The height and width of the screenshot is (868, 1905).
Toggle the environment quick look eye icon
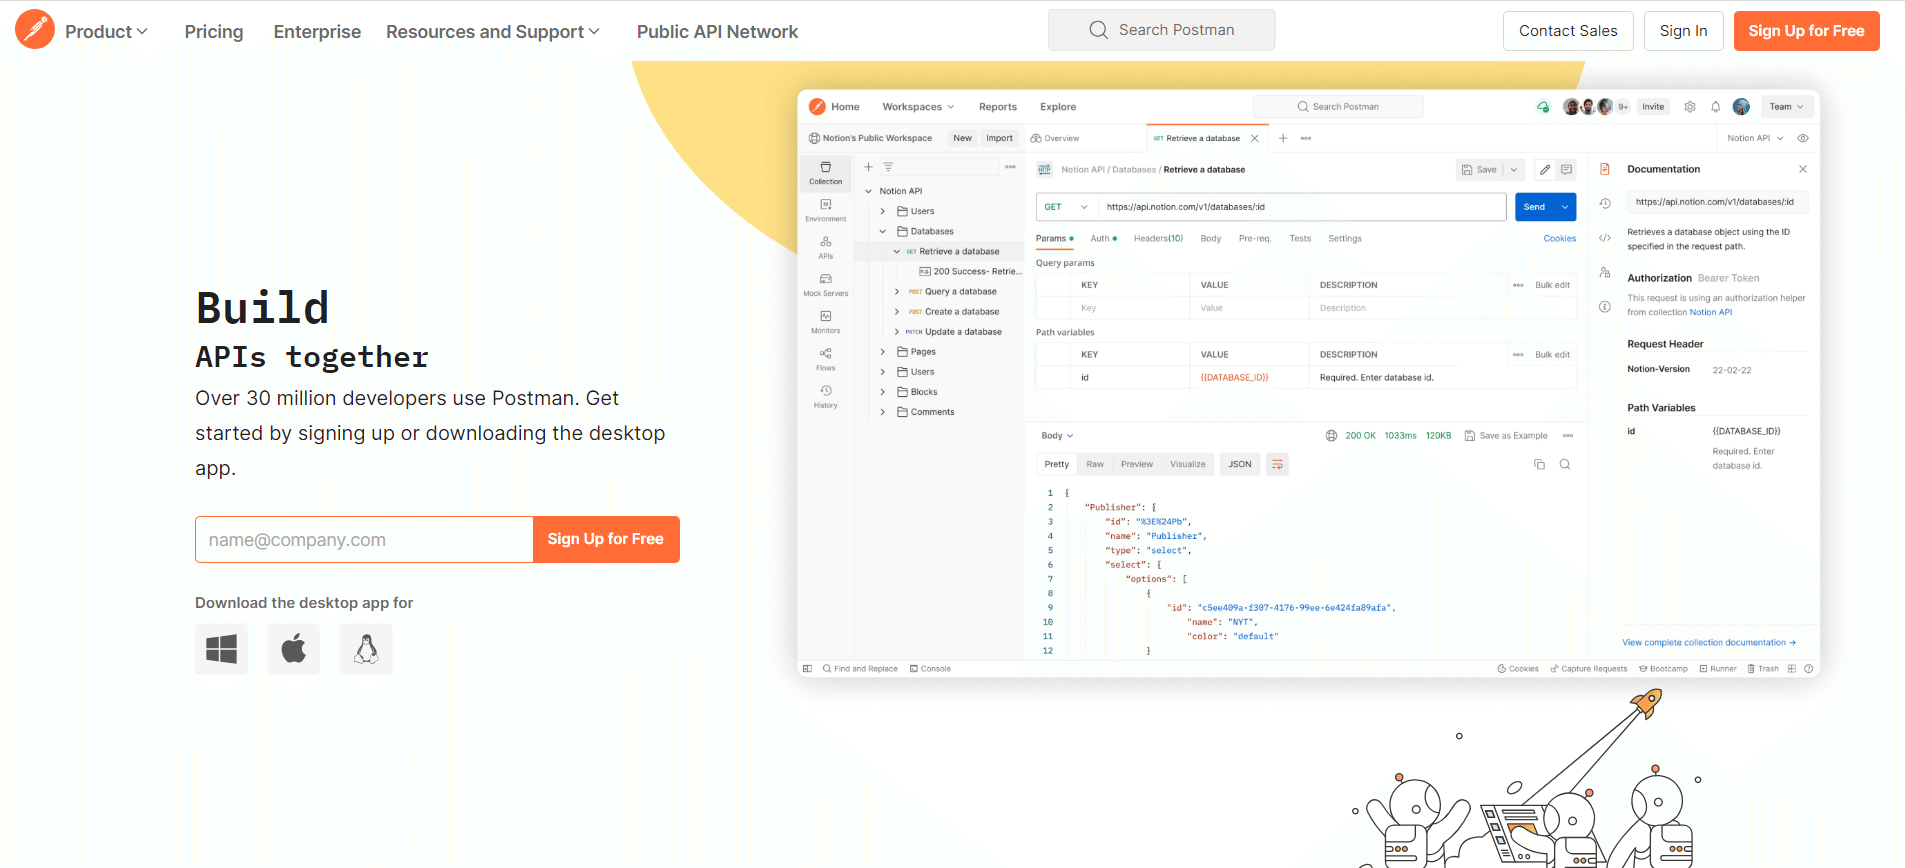[x=1803, y=138]
